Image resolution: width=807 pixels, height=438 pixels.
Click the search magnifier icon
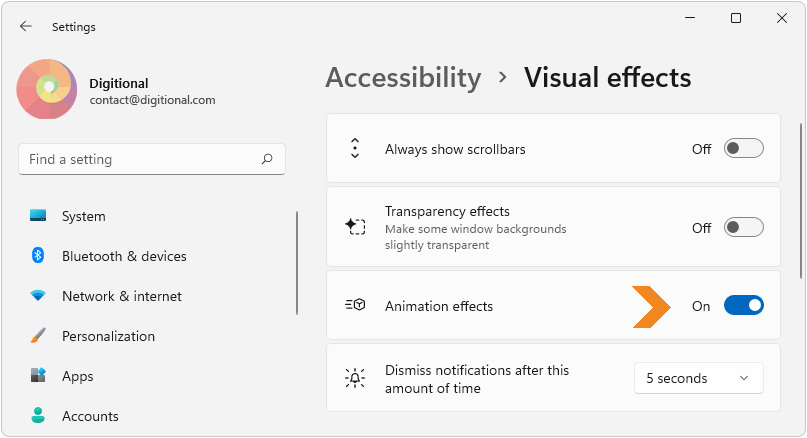267,159
